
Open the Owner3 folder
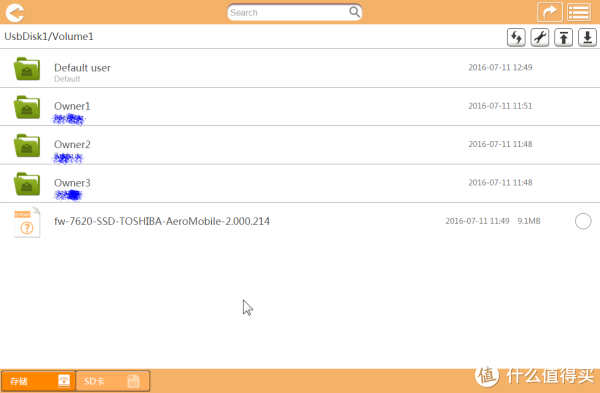(x=300, y=184)
